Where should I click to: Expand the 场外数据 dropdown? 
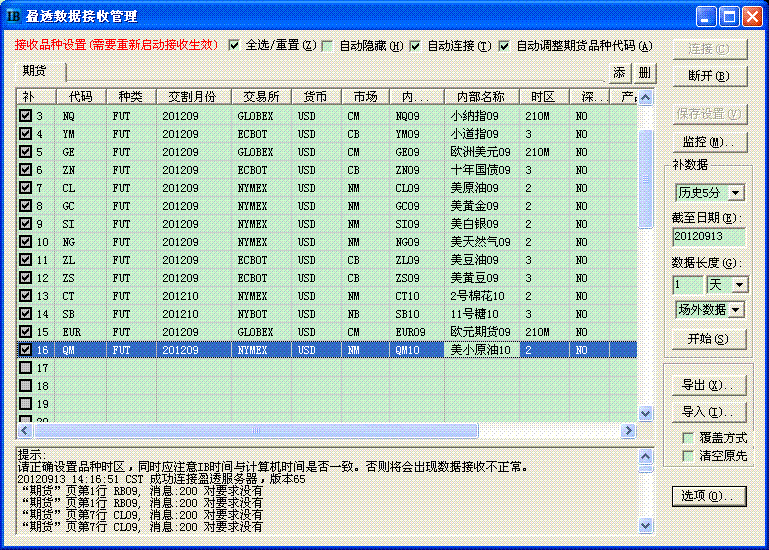[737, 310]
